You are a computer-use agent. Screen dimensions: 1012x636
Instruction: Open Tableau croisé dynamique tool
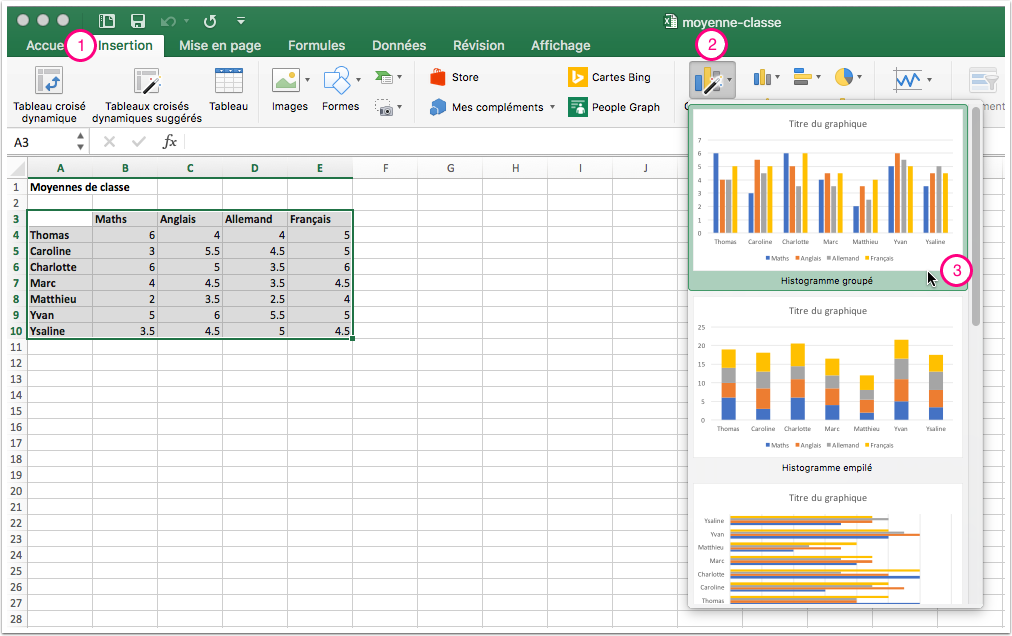[49, 94]
